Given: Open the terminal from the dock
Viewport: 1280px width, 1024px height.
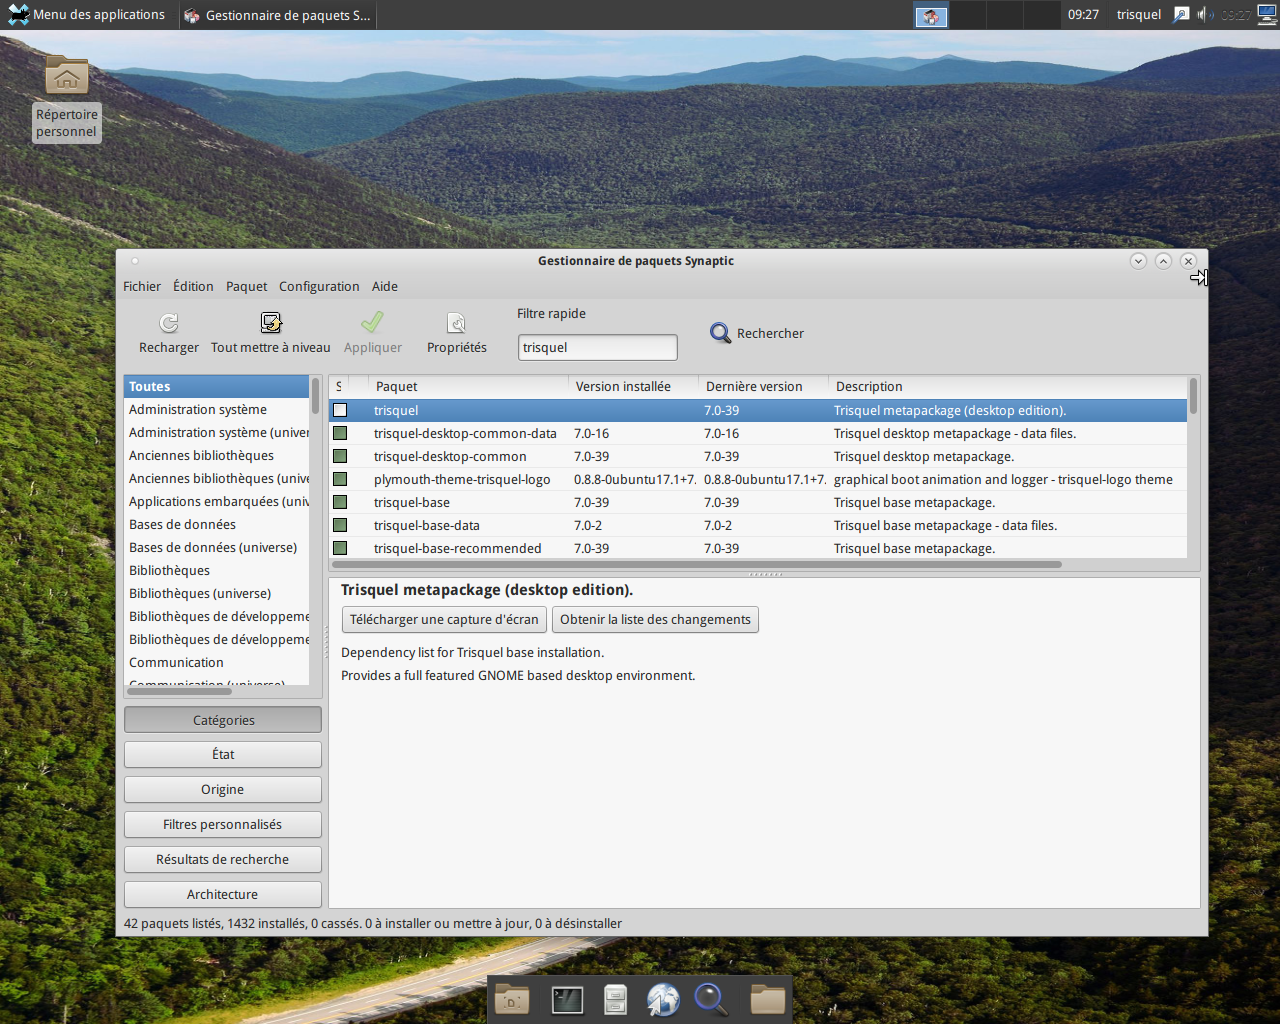Looking at the screenshot, I should (x=567, y=999).
